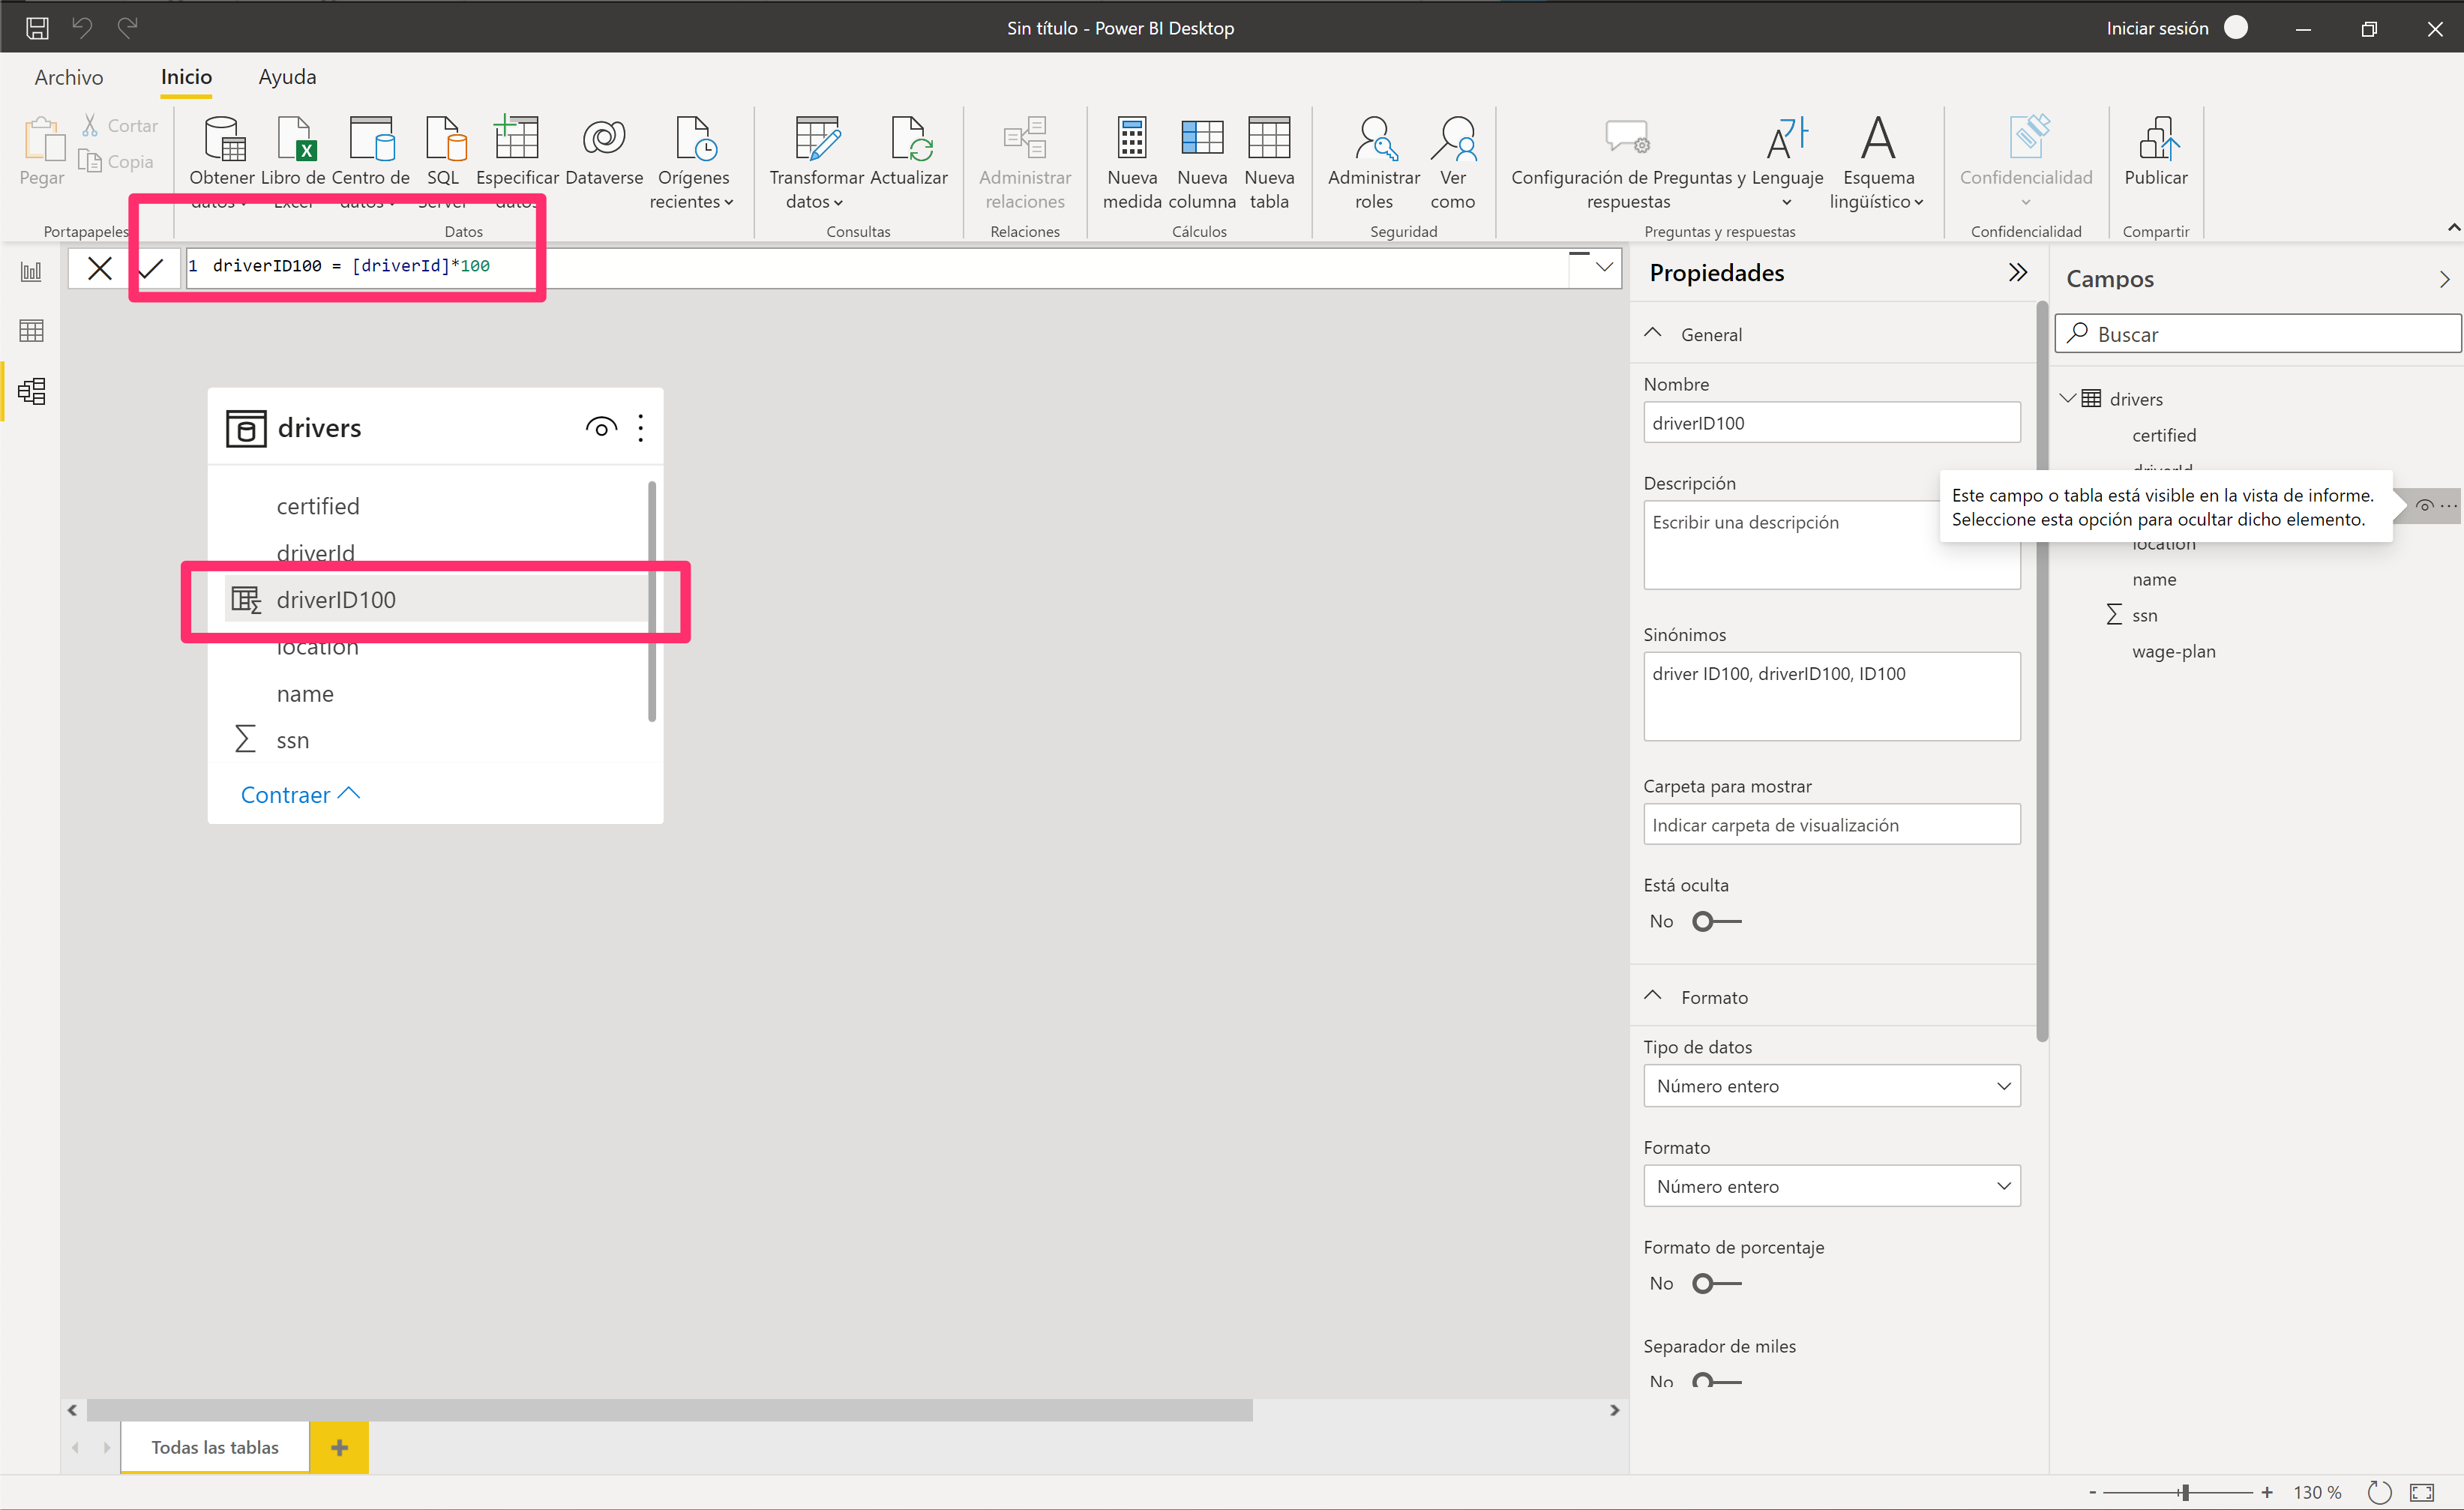Open the Lenguaje menu icon
The width and height of the screenshot is (2464, 1510).
coord(1787,138)
